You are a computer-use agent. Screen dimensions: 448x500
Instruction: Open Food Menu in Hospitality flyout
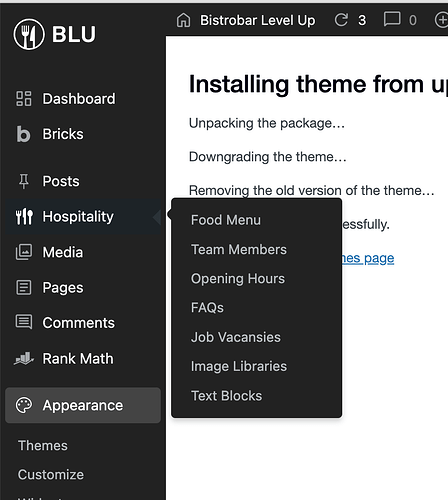coord(226,220)
